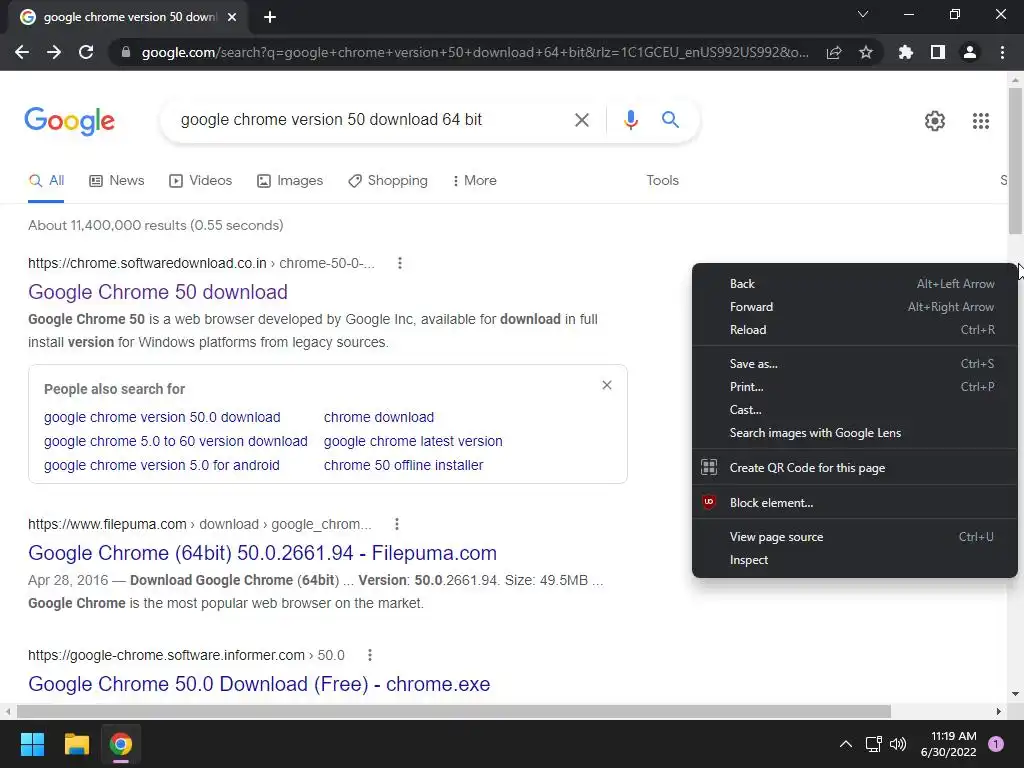
Task: Select the All results tab
Action: [x=46, y=180]
